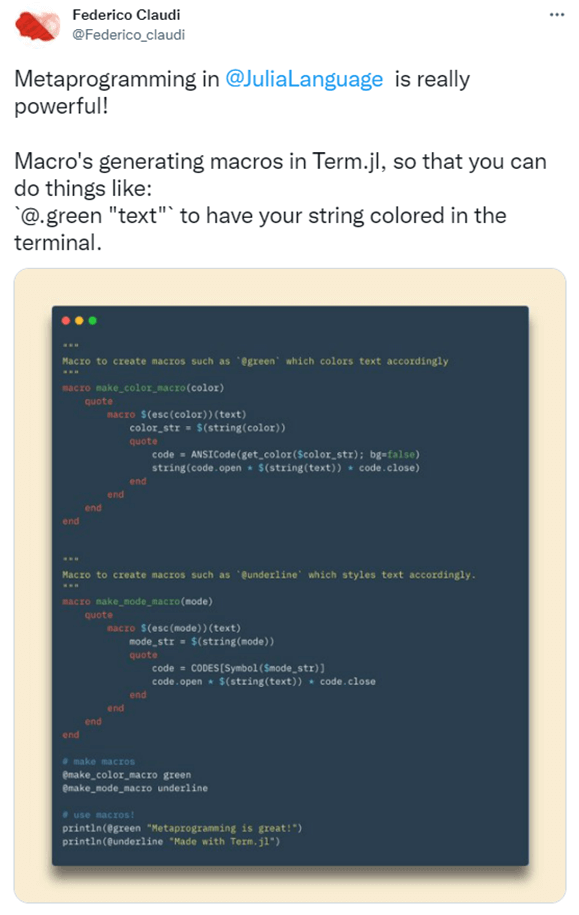This screenshot has height=915, width=579.
Task: Open the embedded code image
Action: pos(290,585)
